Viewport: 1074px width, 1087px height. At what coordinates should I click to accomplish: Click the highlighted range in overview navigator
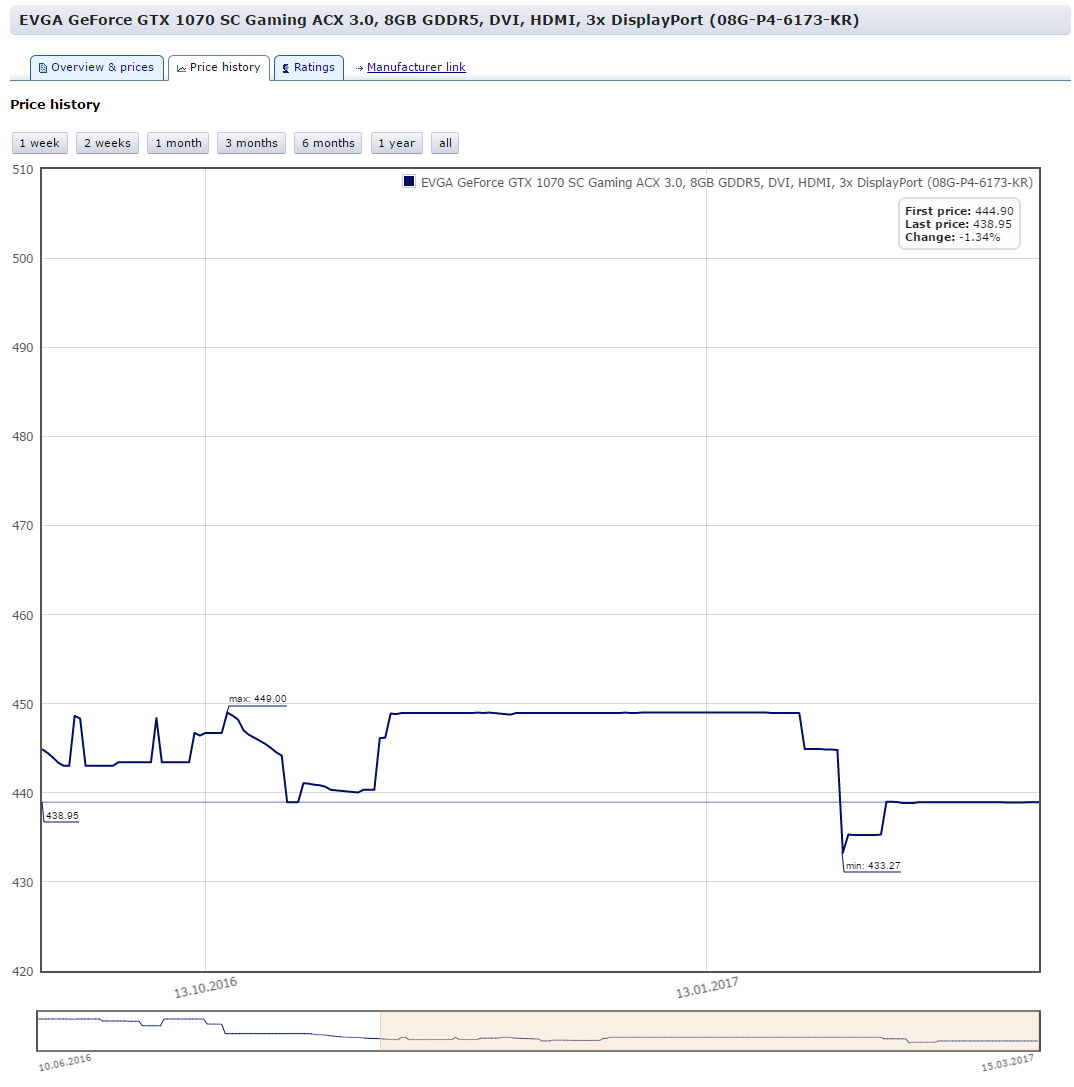coord(710,1031)
